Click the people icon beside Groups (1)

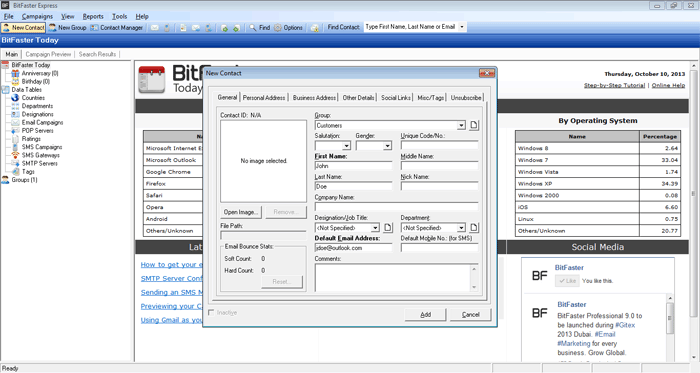click(x=5, y=180)
